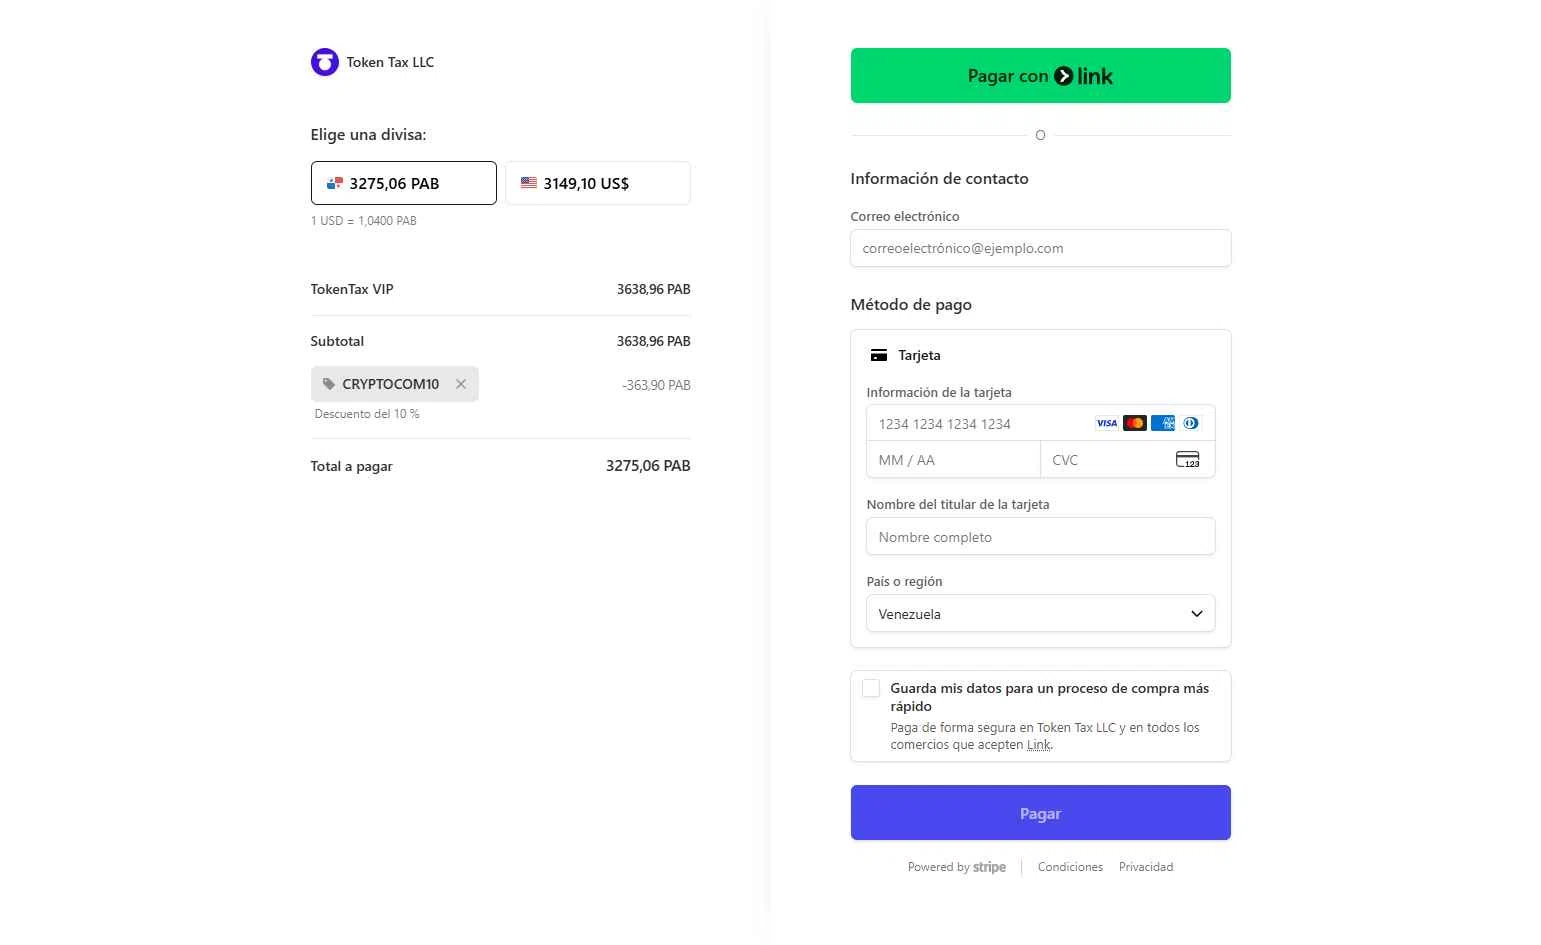The width and height of the screenshot is (1541, 945).
Task: Click the CVC help card icon
Action: pyautogui.click(x=1188, y=460)
